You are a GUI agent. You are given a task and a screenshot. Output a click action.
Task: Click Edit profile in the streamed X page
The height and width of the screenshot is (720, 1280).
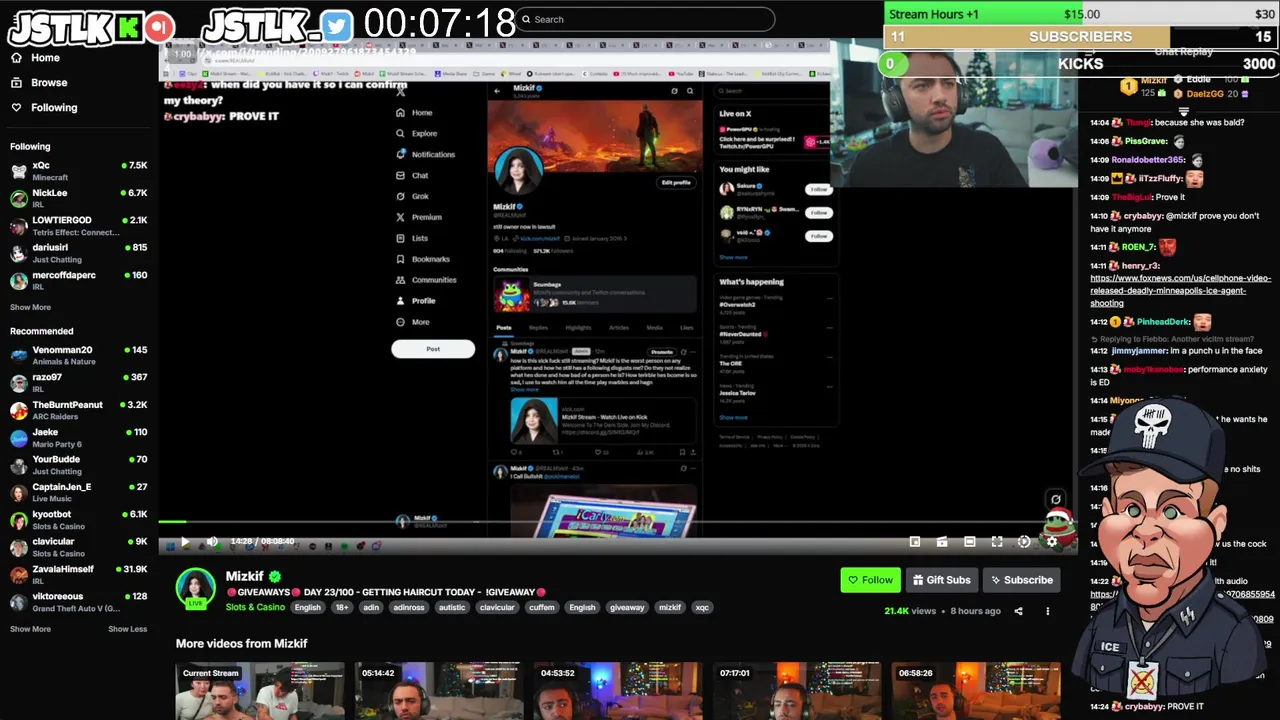(x=676, y=183)
